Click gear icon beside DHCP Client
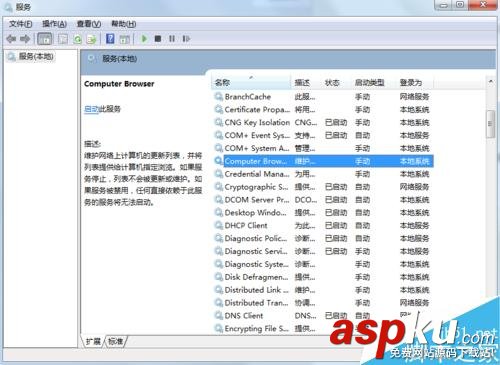Screen dimensions: 500x365 click(219, 226)
